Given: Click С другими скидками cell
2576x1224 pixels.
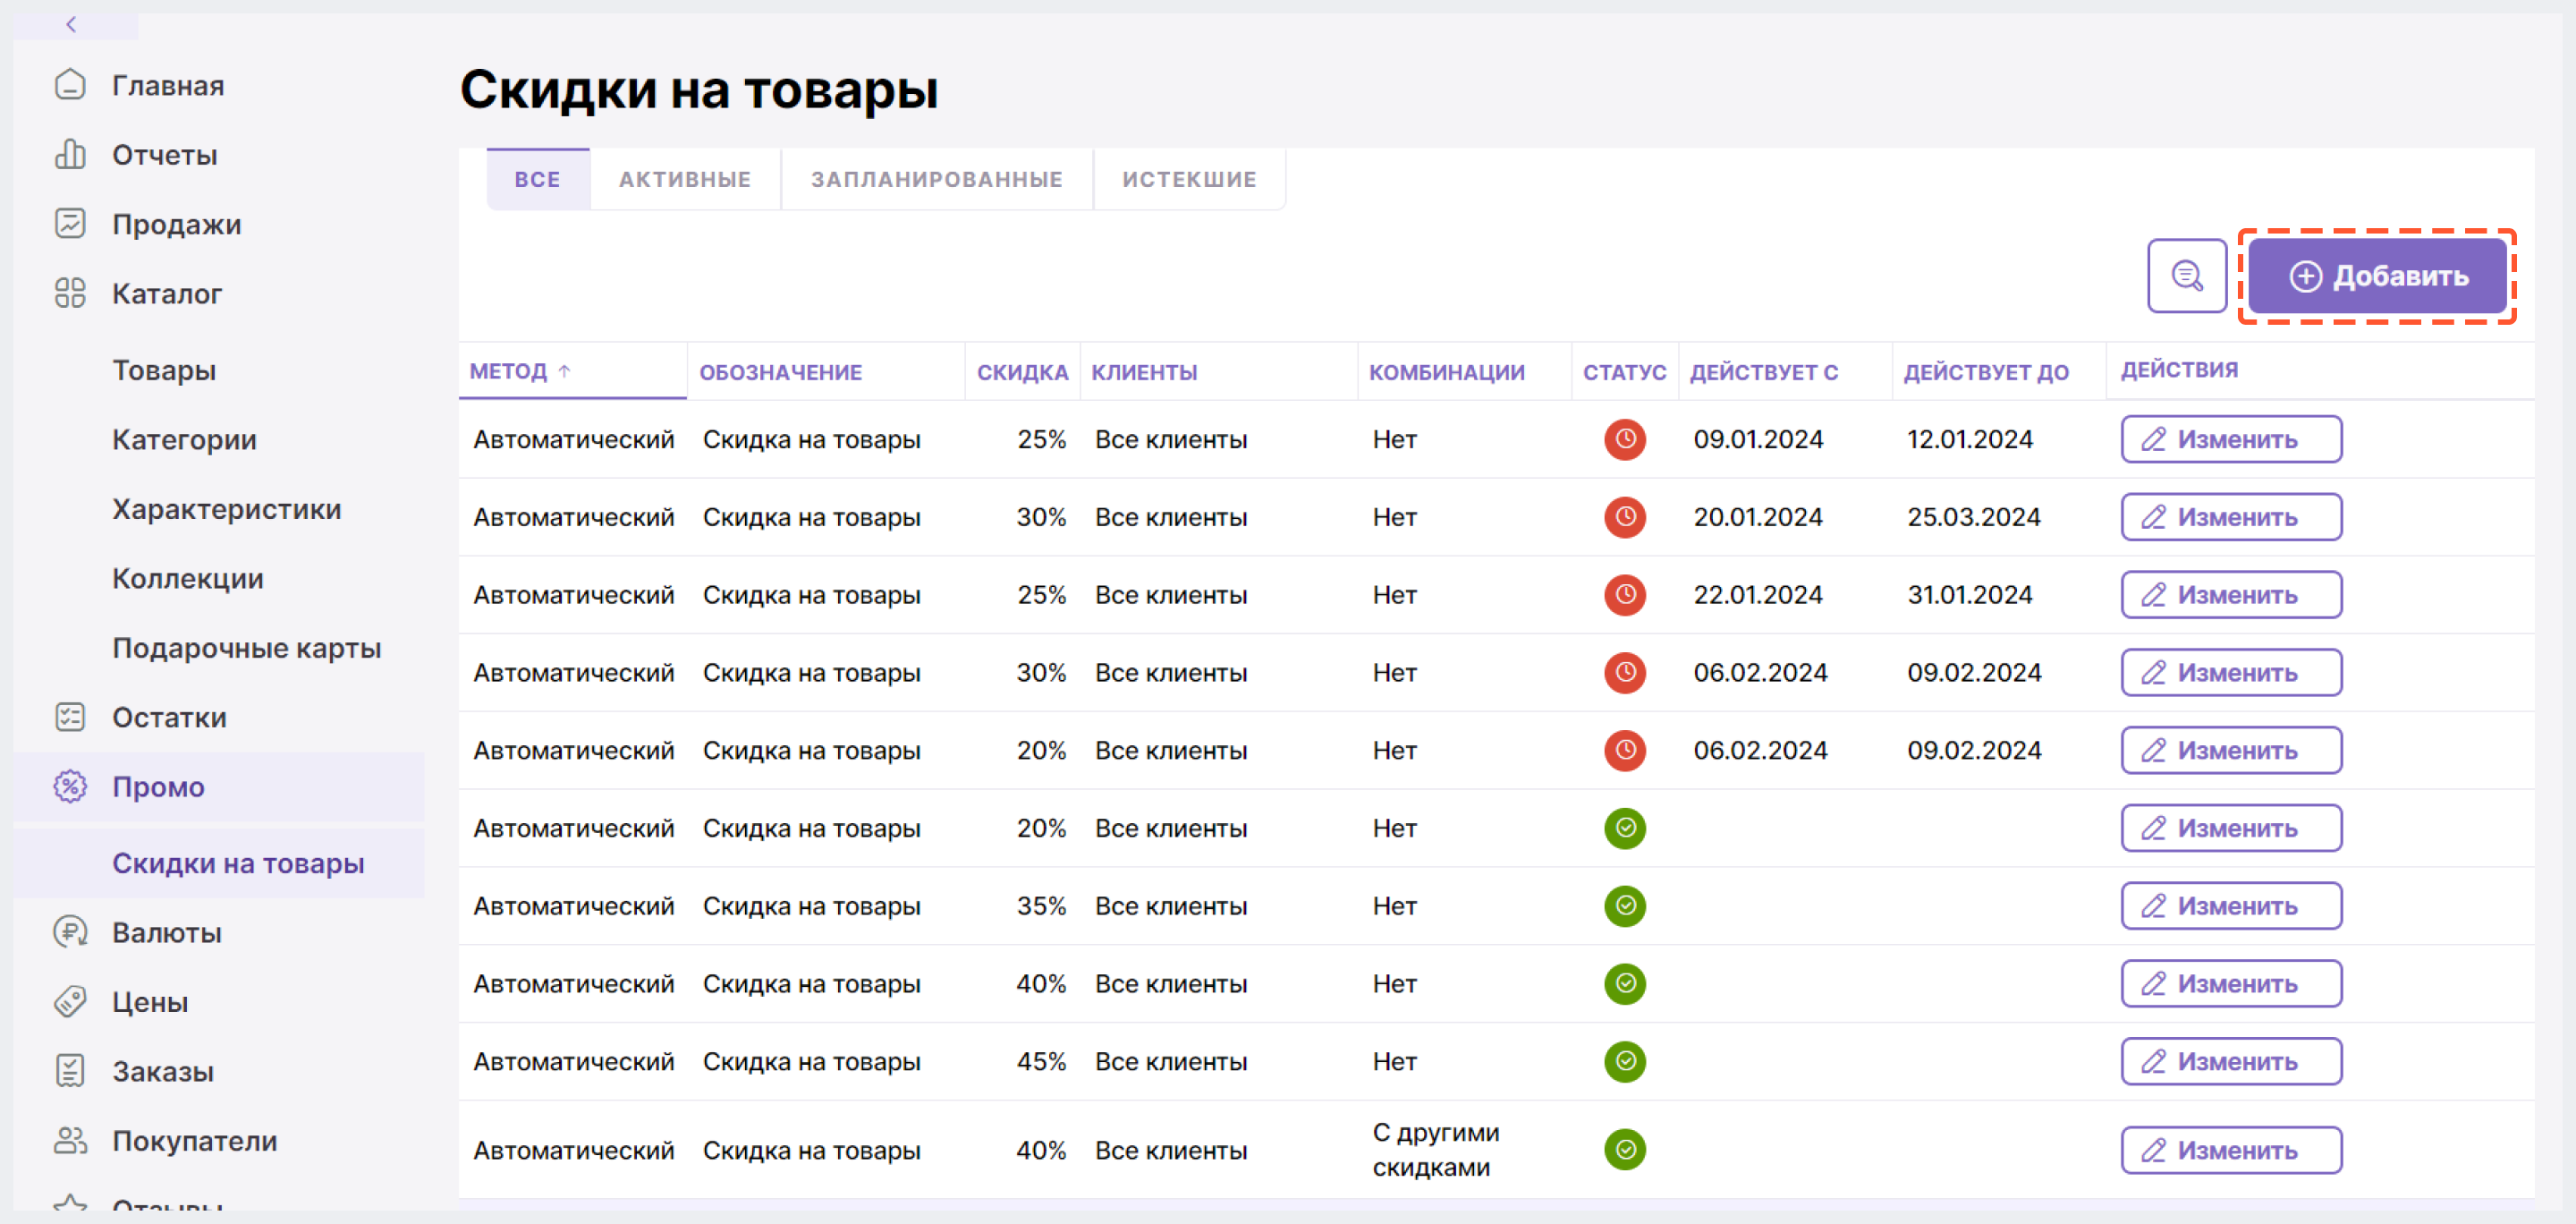Looking at the screenshot, I should pos(1435,1150).
